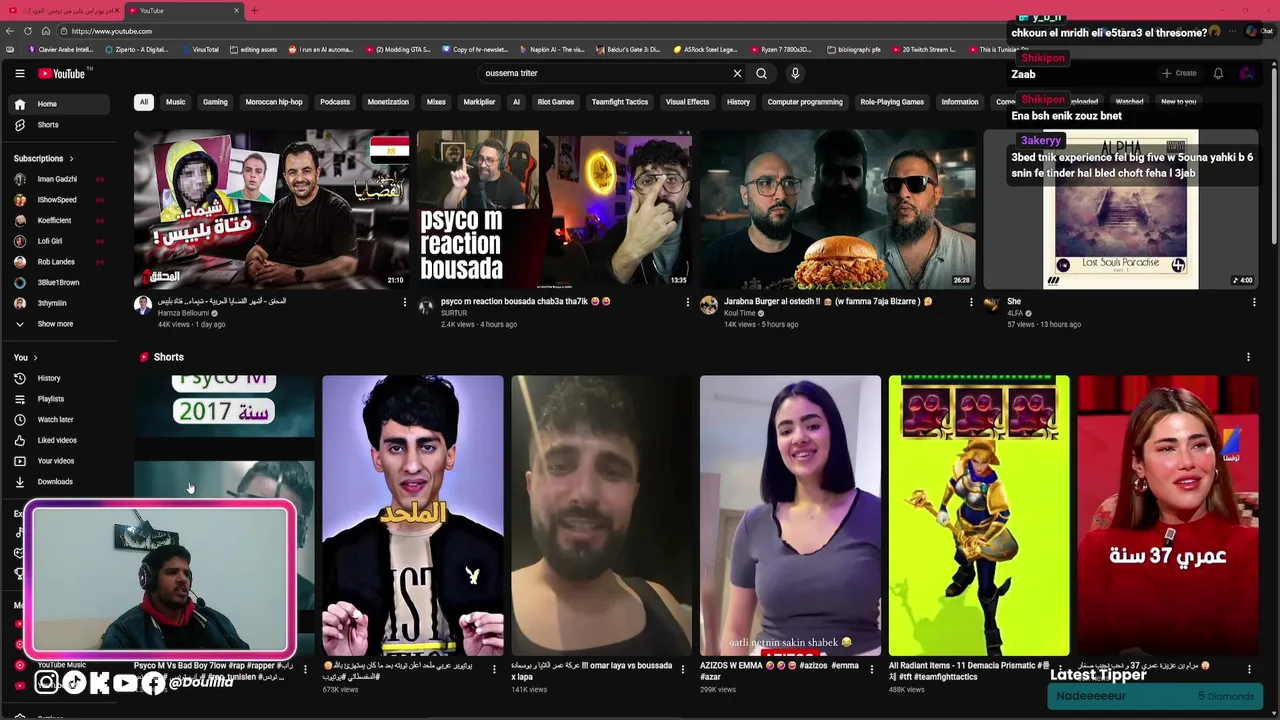Click the Koul Time channel avatar
The image size is (1280, 720).
709,305
